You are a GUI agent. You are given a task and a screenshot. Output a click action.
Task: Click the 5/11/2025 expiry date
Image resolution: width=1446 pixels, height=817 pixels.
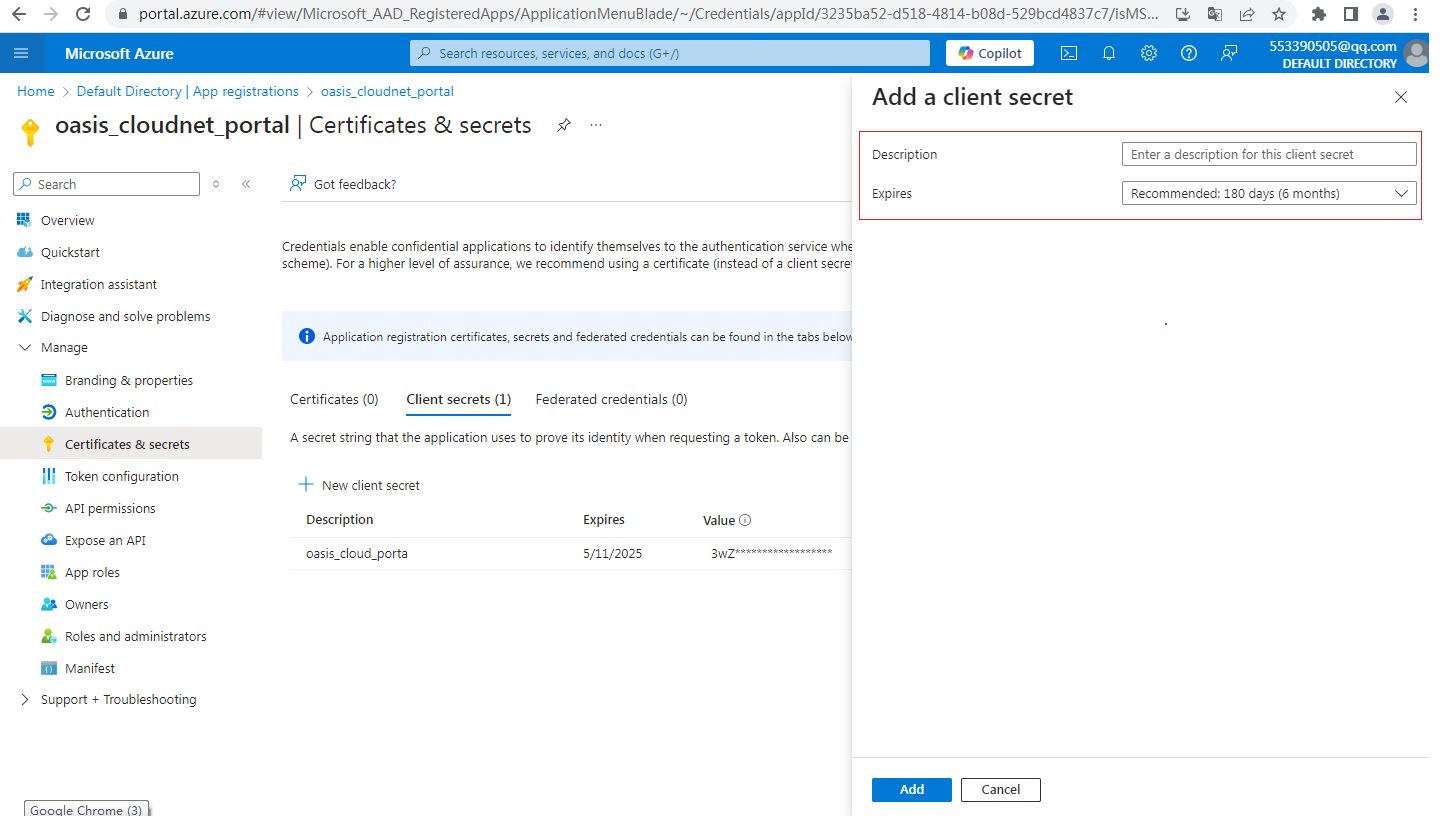click(612, 553)
